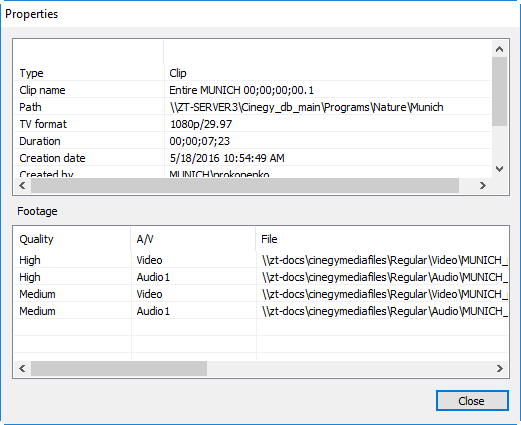
Task: Click properties list scroll right arrow
Action: point(483,185)
